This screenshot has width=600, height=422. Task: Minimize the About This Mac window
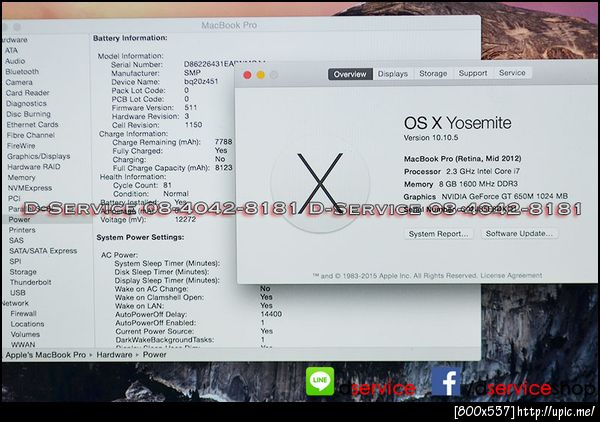click(261, 75)
